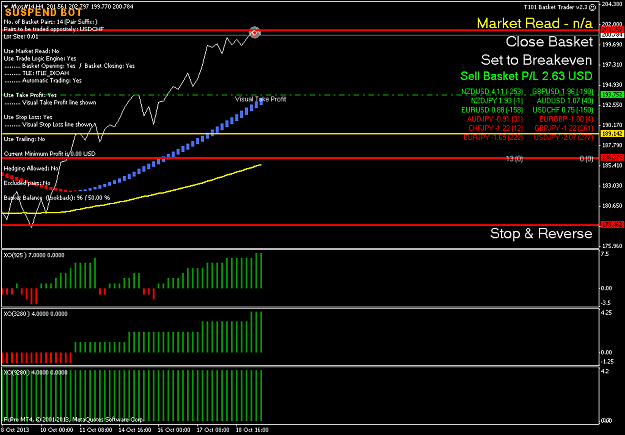Select the USDJPY -2.07 (277) pair entry
Screen dimensions: 625x435
click(x=563, y=137)
